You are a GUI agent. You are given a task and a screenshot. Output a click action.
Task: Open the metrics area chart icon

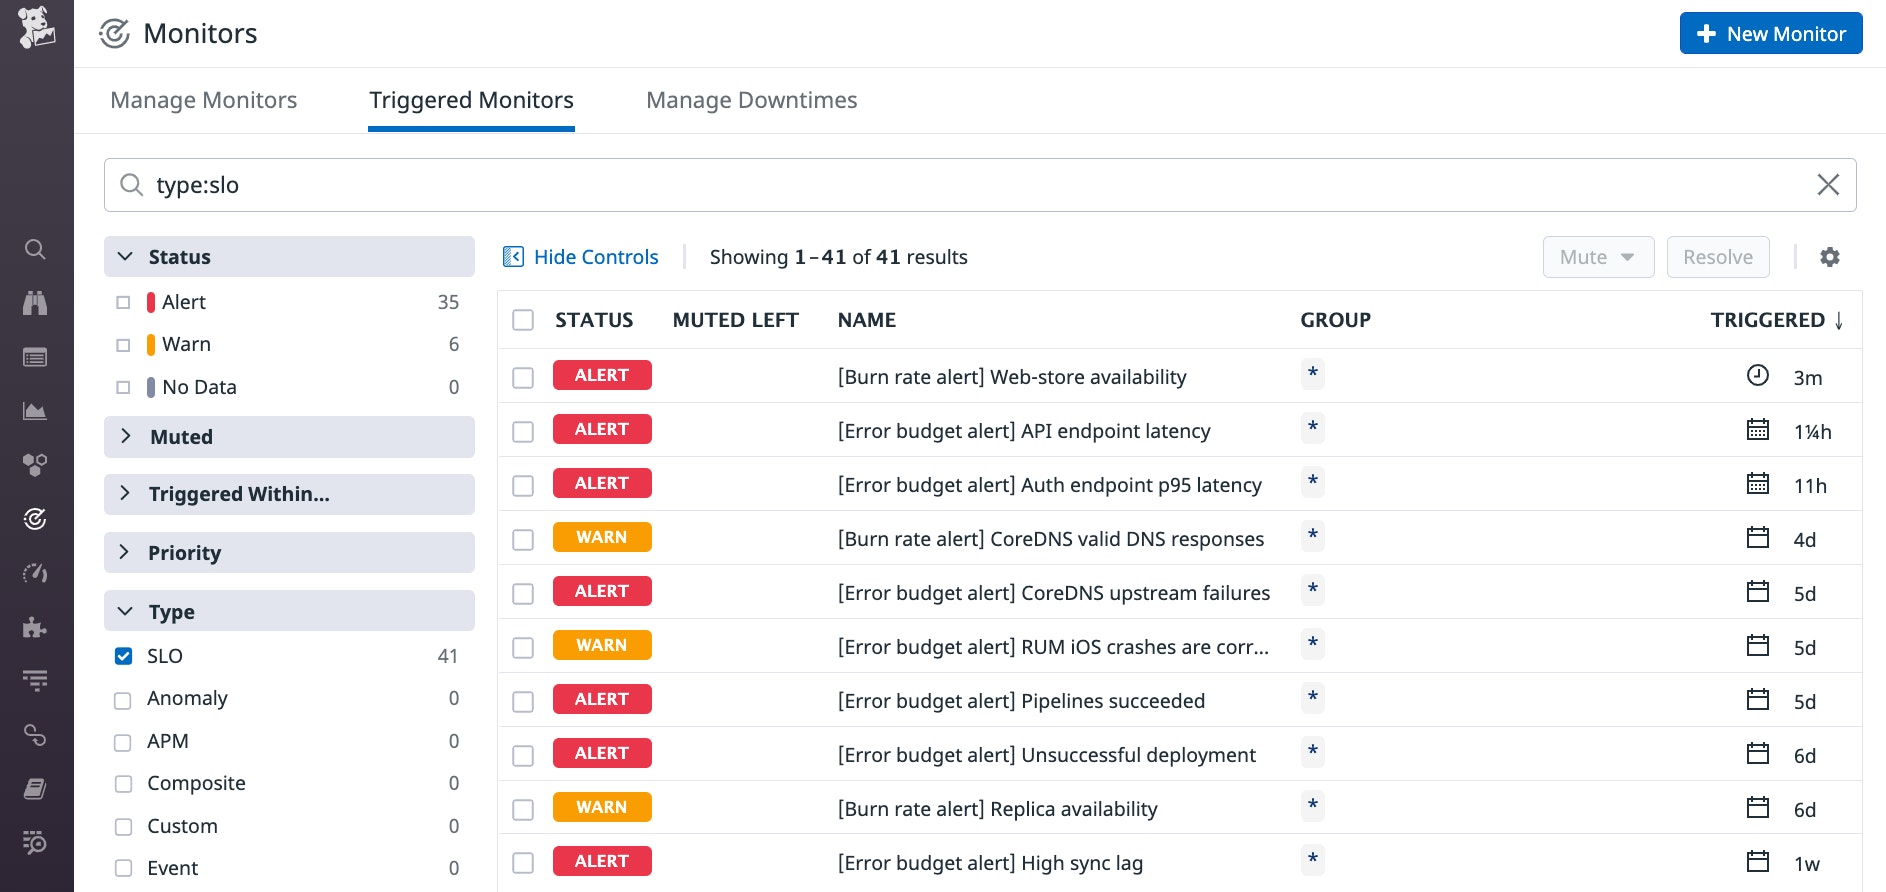pyautogui.click(x=35, y=411)
